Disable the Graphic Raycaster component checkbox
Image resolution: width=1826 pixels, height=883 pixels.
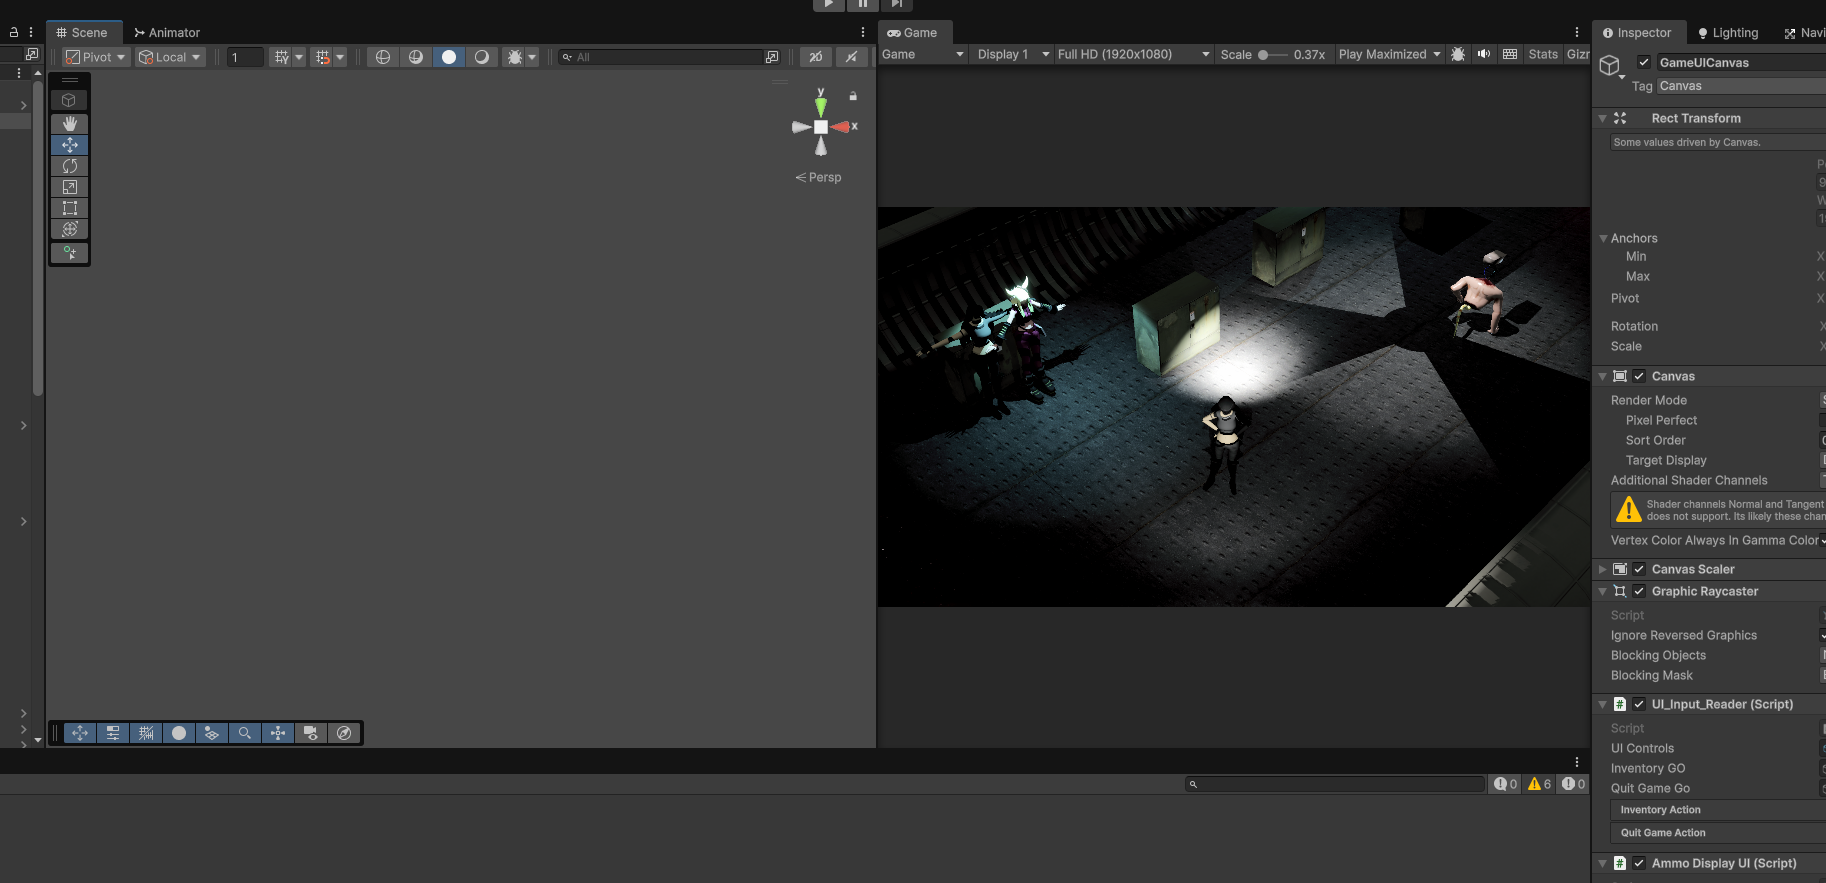tap(1639, 591)
